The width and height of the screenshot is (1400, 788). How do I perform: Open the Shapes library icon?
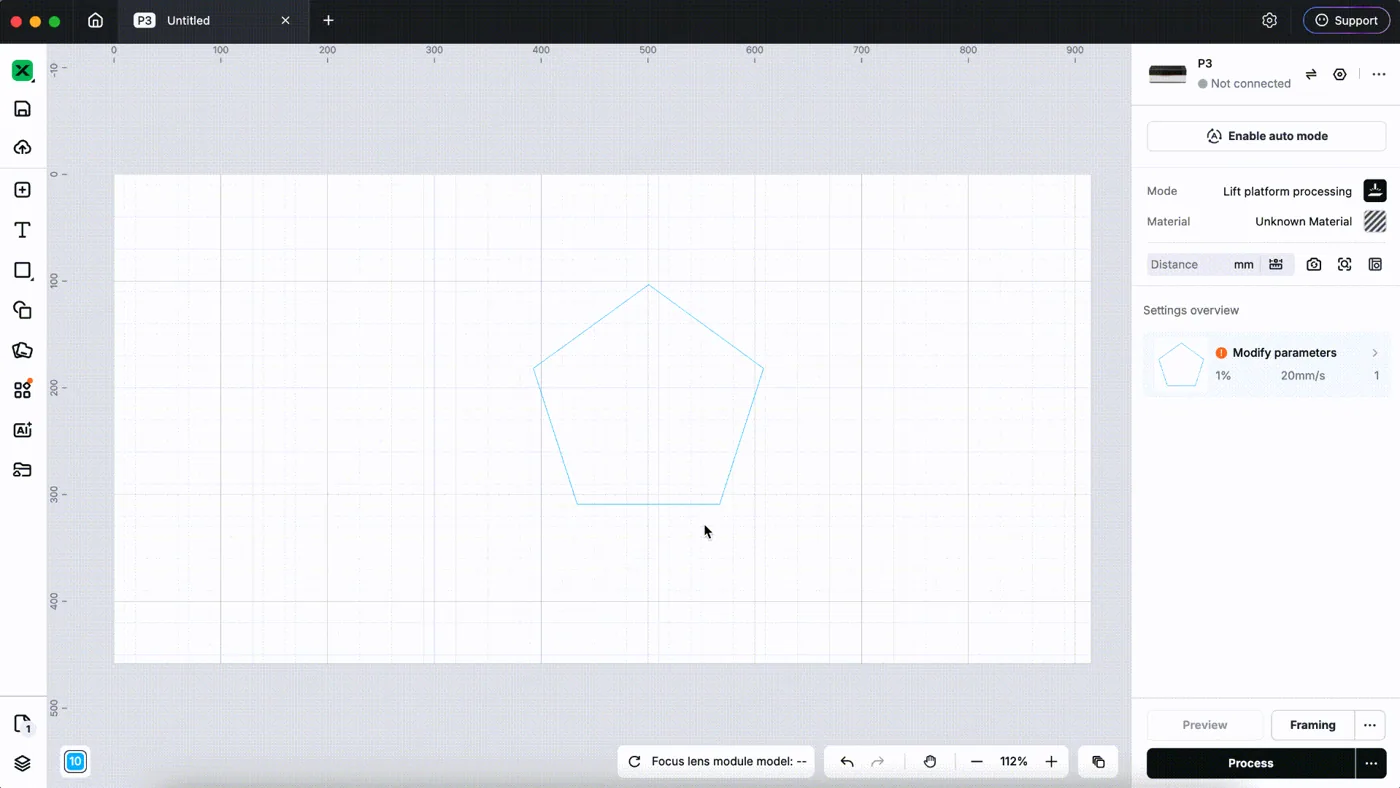point(22,310)
